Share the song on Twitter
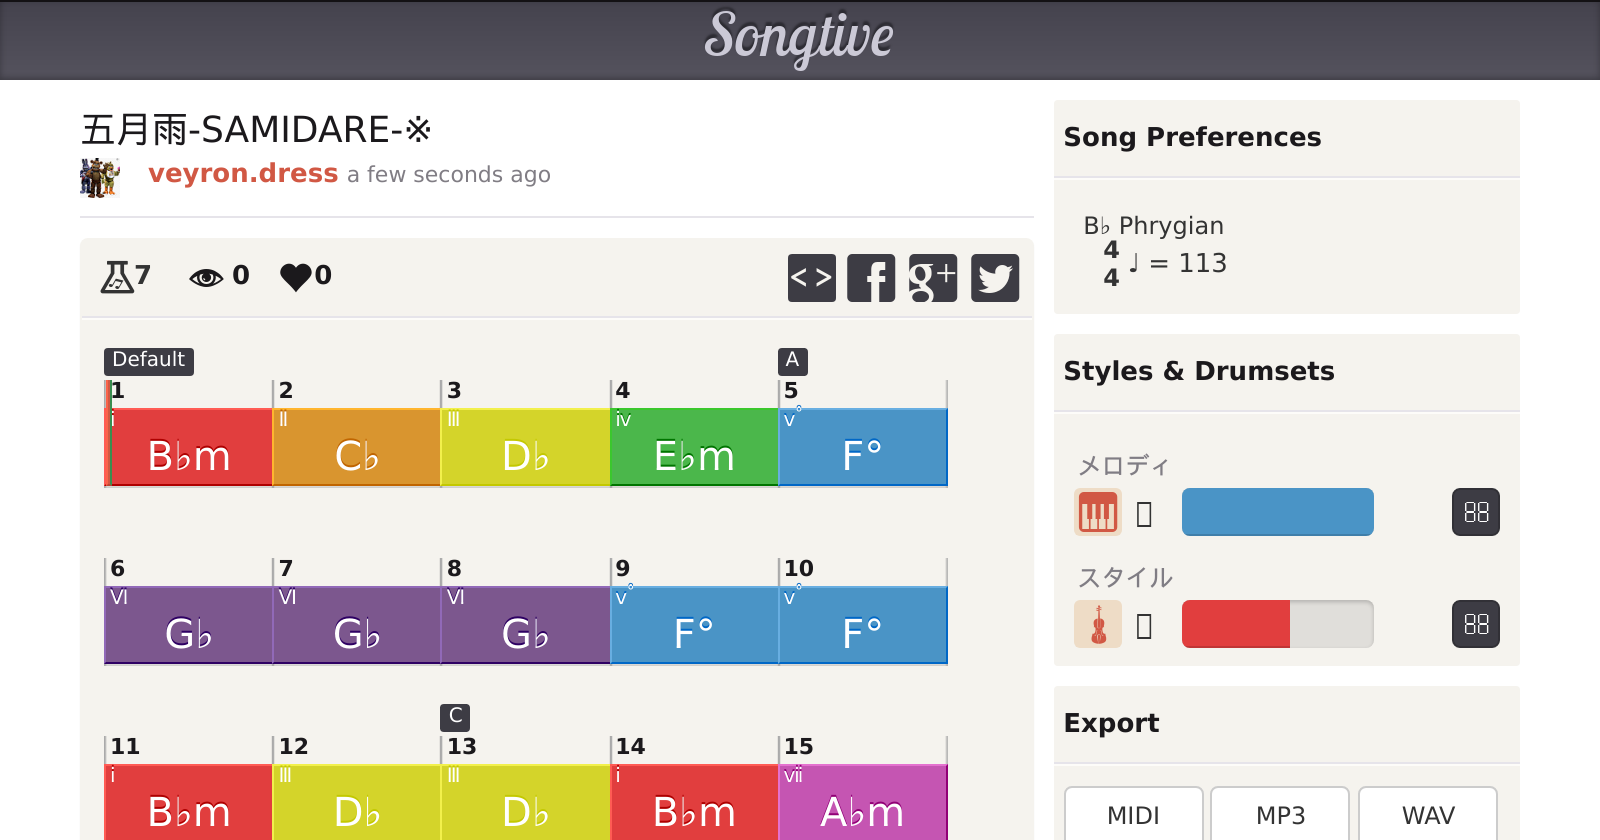The height and width of the screenshot is (840, 1600). click(x=995, y=278)
